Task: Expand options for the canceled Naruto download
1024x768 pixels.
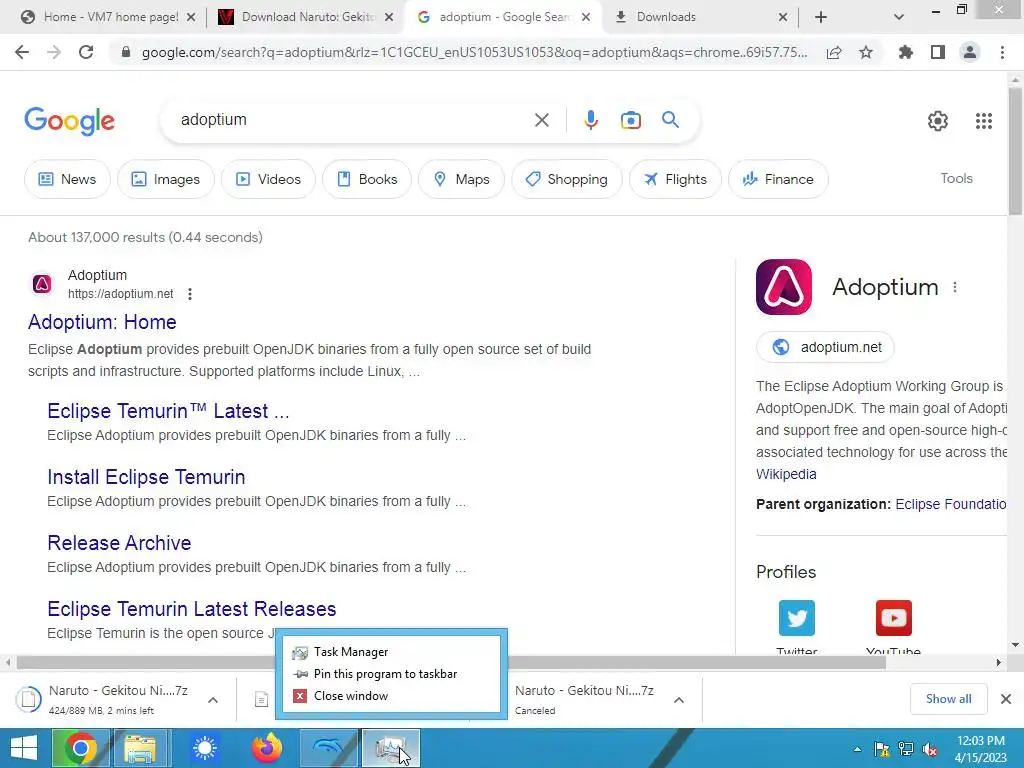Action: point(679,700)
